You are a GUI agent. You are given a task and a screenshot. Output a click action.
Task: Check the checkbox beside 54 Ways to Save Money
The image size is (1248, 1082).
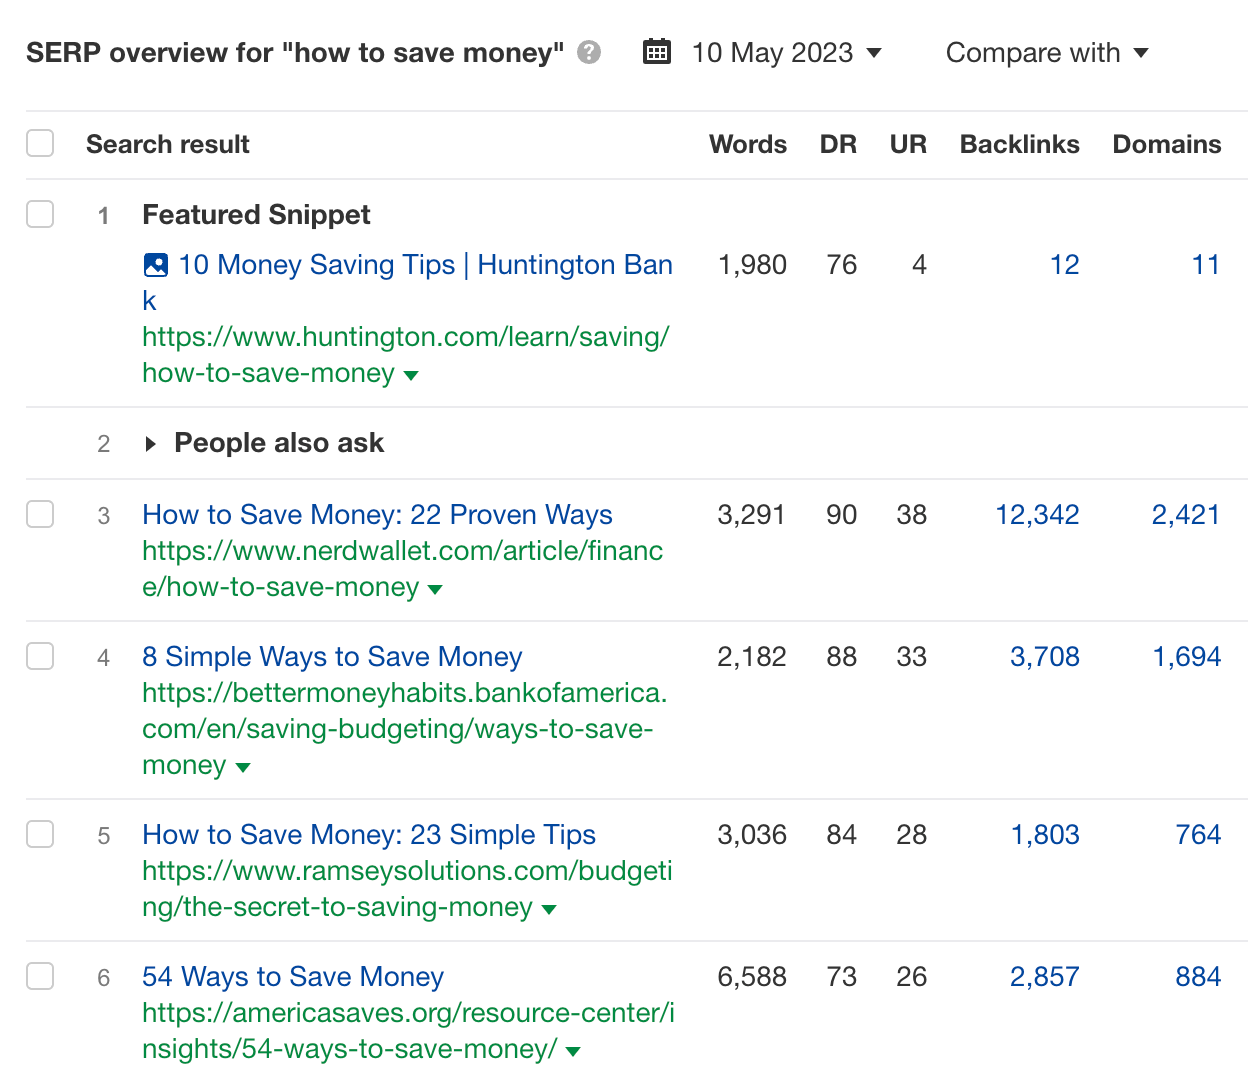[x=40, y=977]
